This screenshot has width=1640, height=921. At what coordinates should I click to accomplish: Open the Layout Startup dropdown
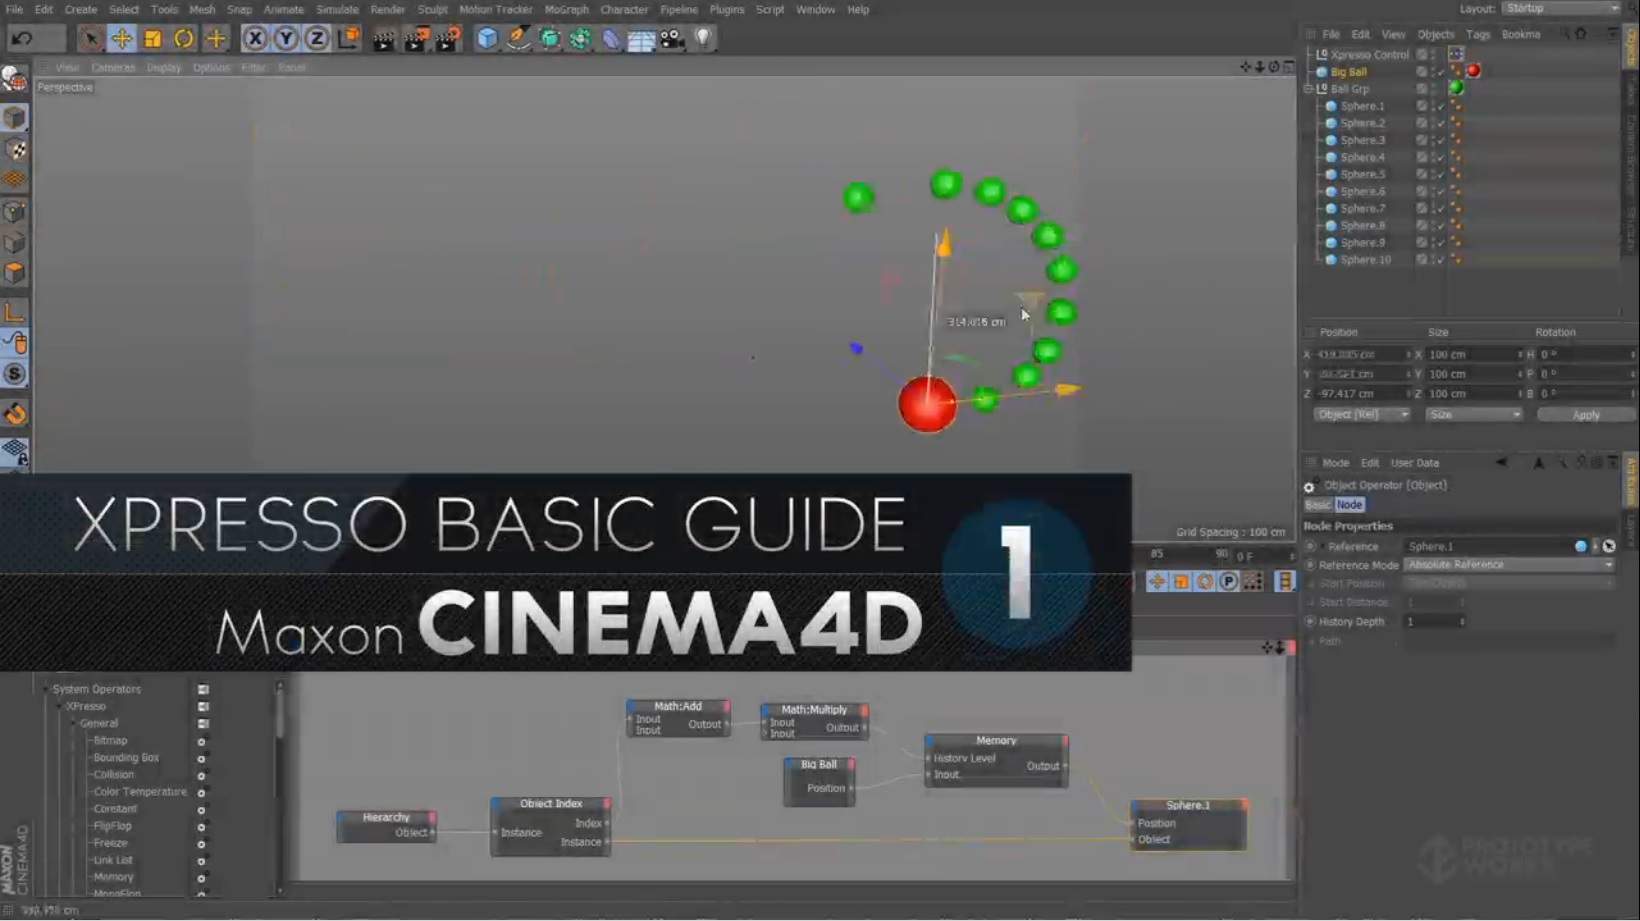point(1560,8)
